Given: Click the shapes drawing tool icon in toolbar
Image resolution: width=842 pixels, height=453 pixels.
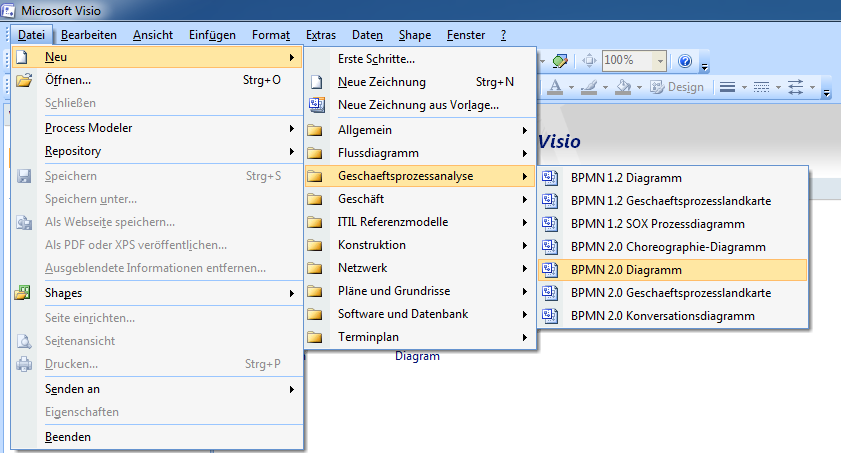Looking at the screenshot, I should pos(560,61).
